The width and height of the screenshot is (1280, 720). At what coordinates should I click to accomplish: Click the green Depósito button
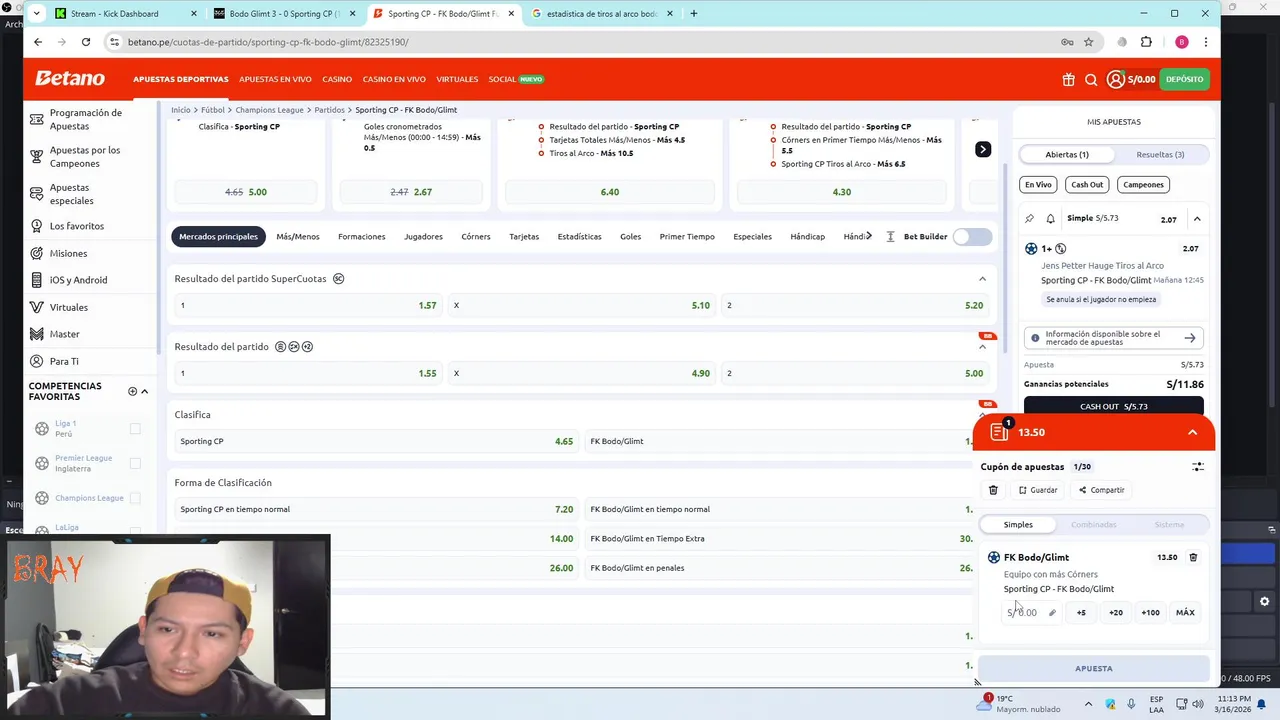(1184, 79)
